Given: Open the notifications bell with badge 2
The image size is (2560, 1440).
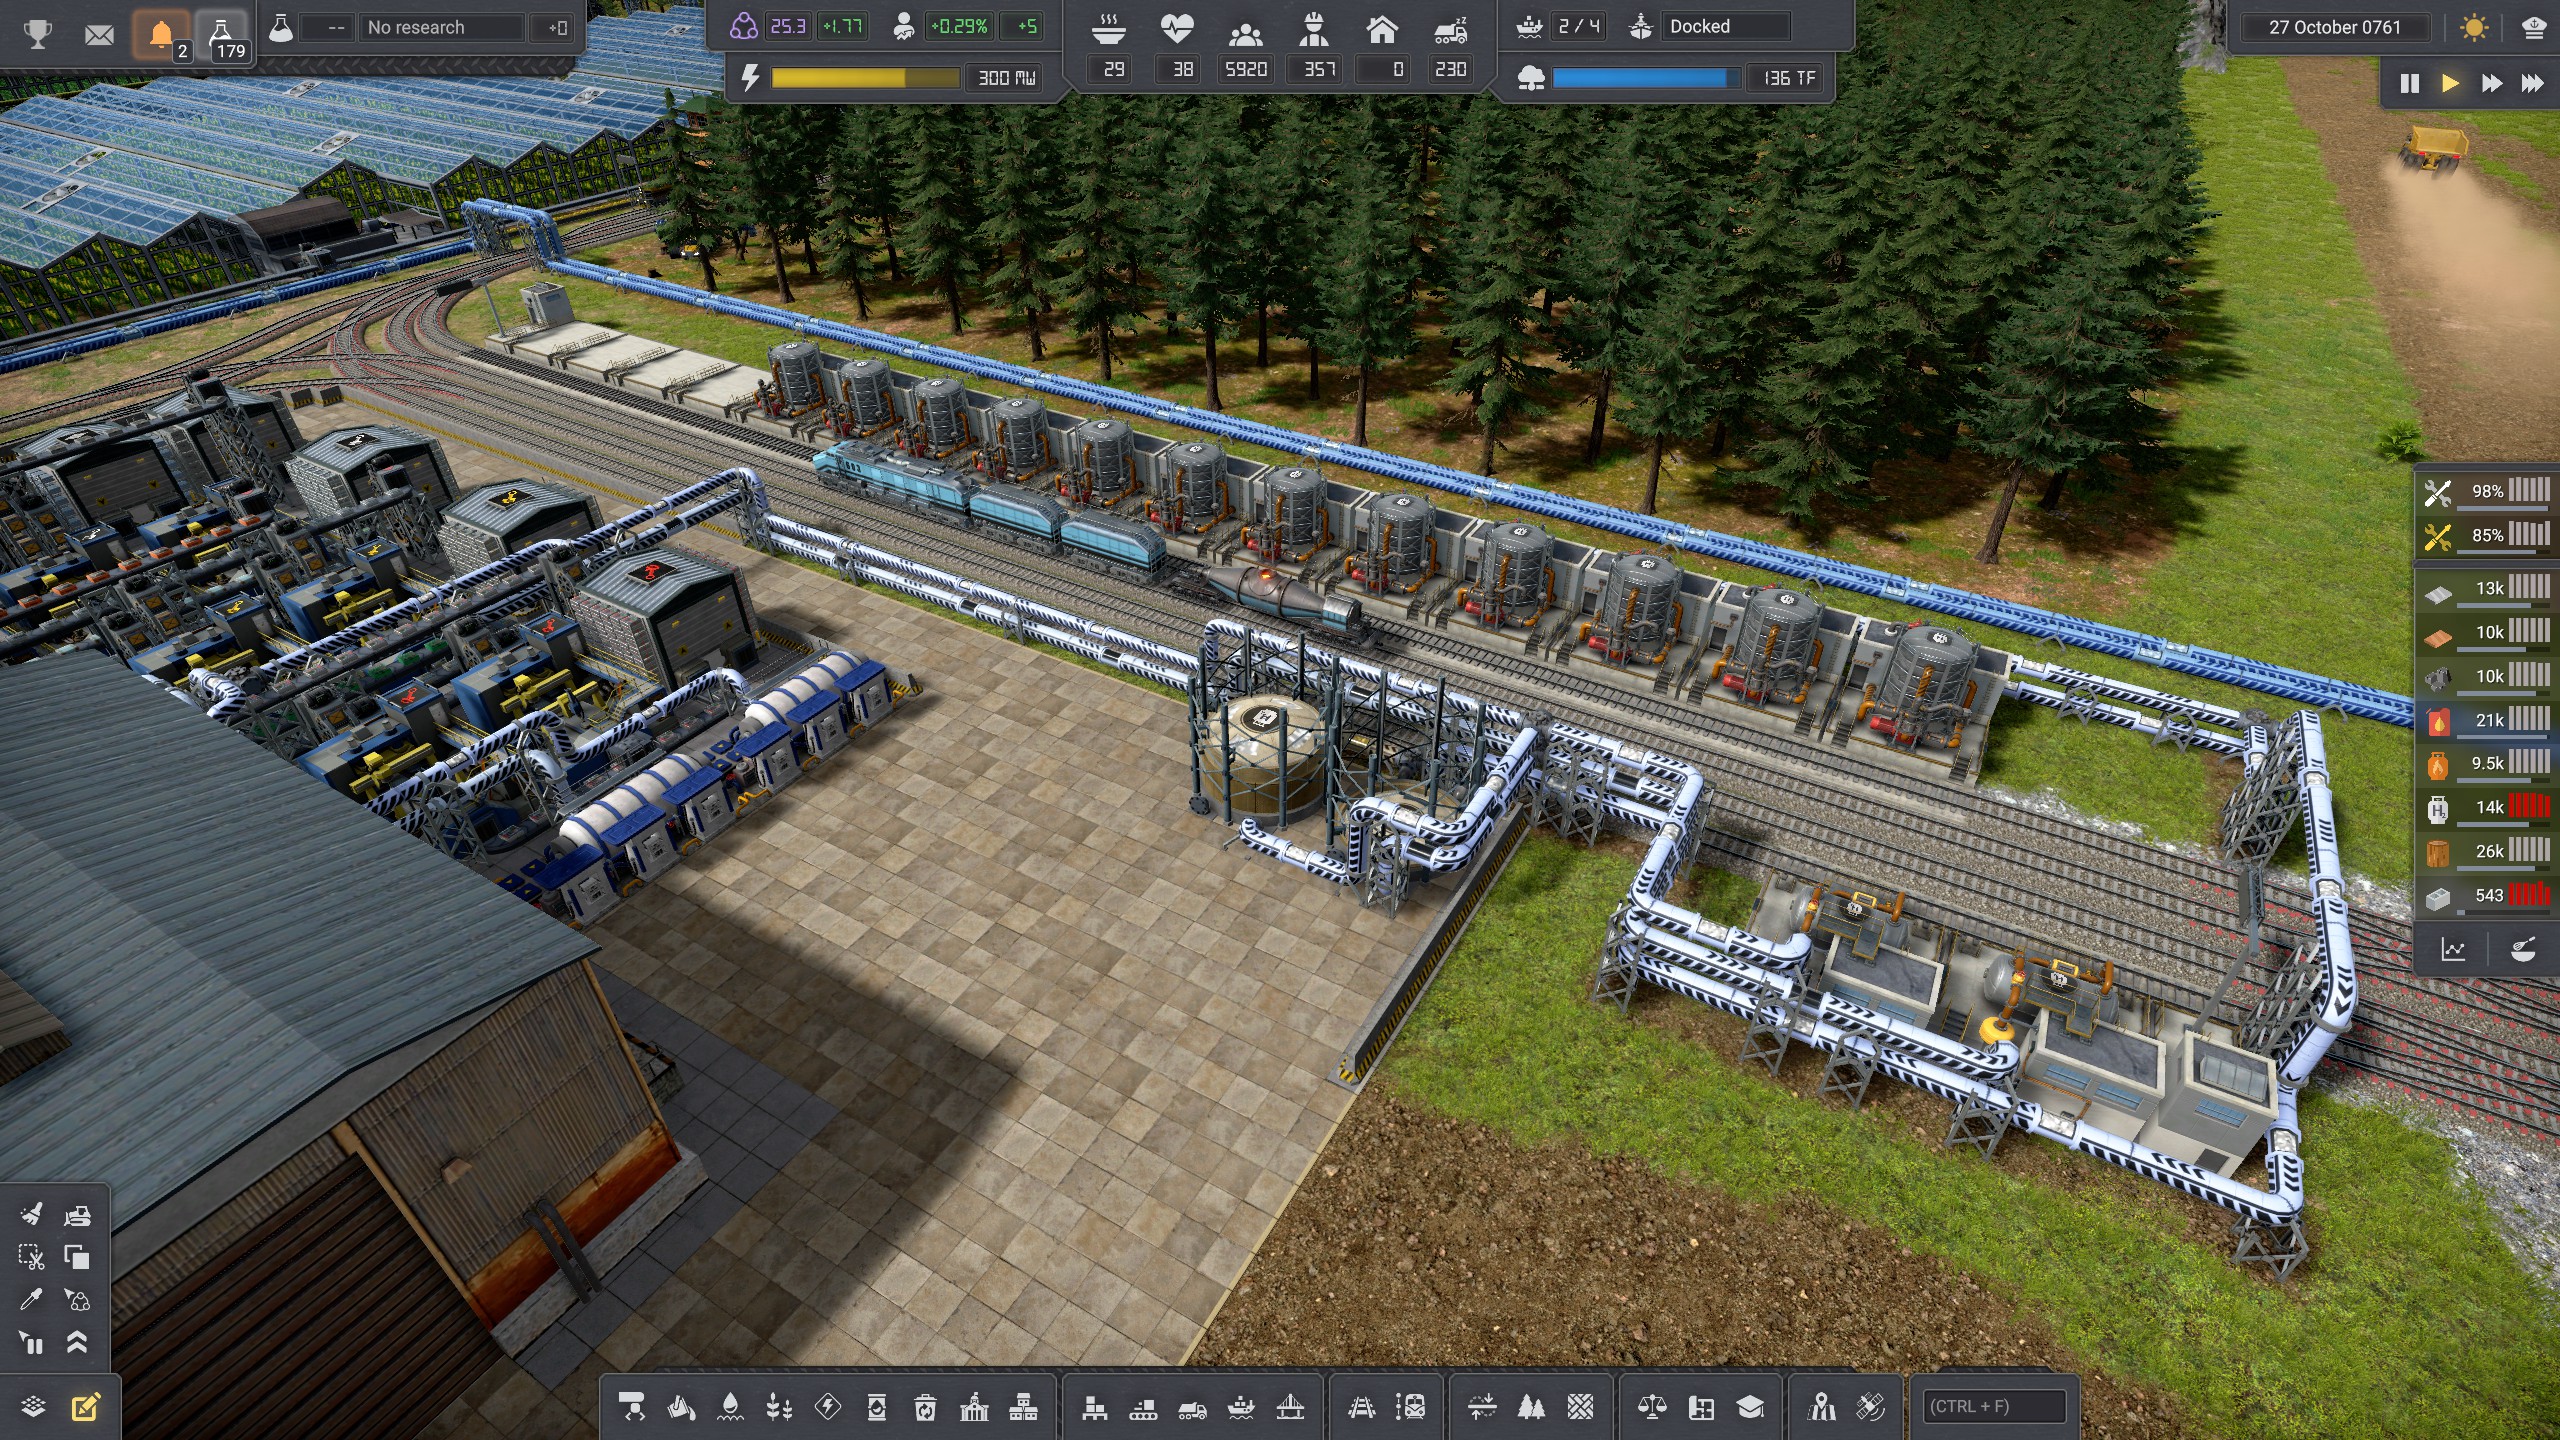Looking at the screenshot, I should [161, 35].
